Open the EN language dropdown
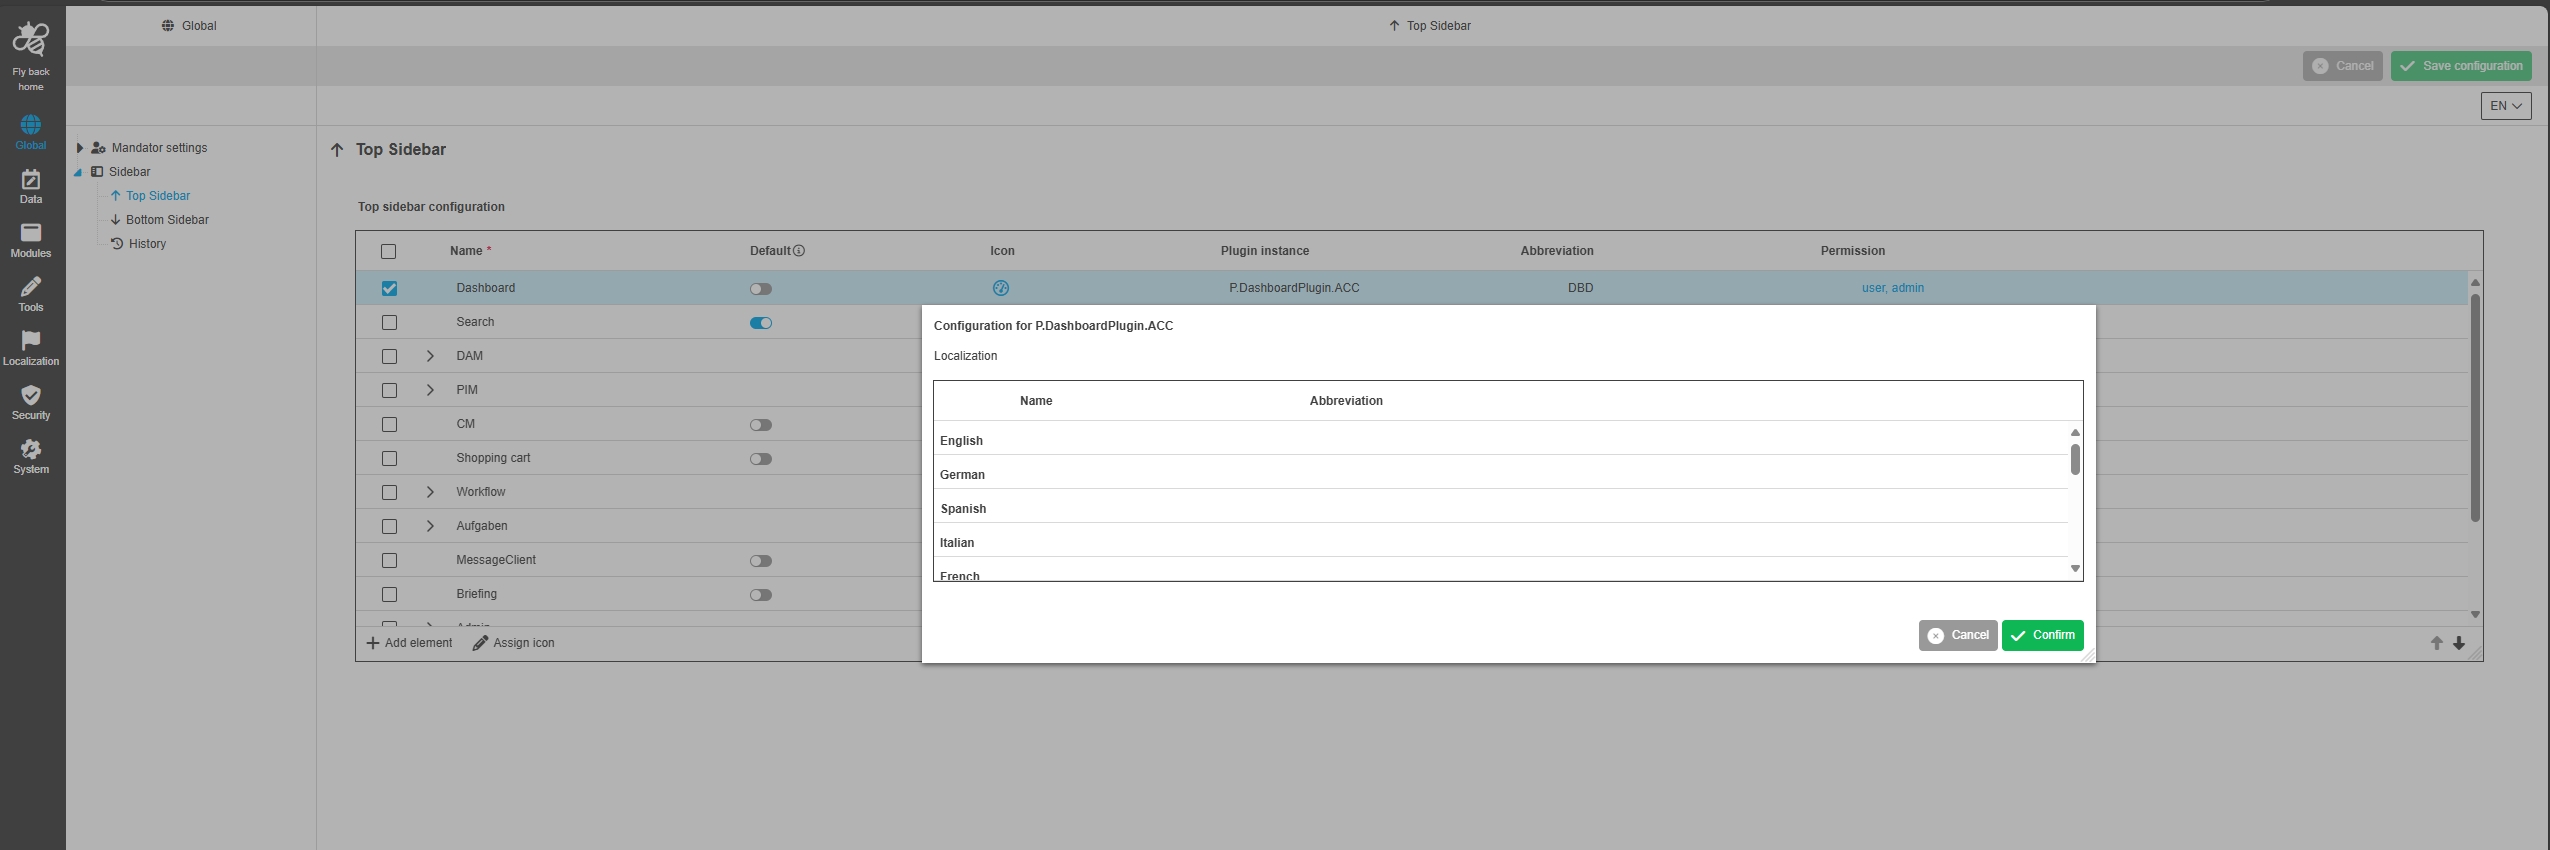The image size is (2550, 850). pyautogui.click(x=2505, y=106)
